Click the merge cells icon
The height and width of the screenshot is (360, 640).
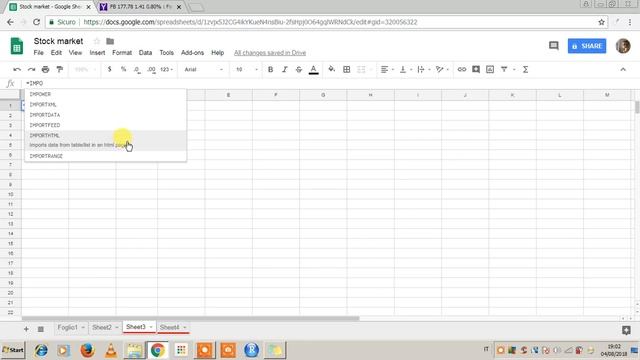click(x=361, y=69)
